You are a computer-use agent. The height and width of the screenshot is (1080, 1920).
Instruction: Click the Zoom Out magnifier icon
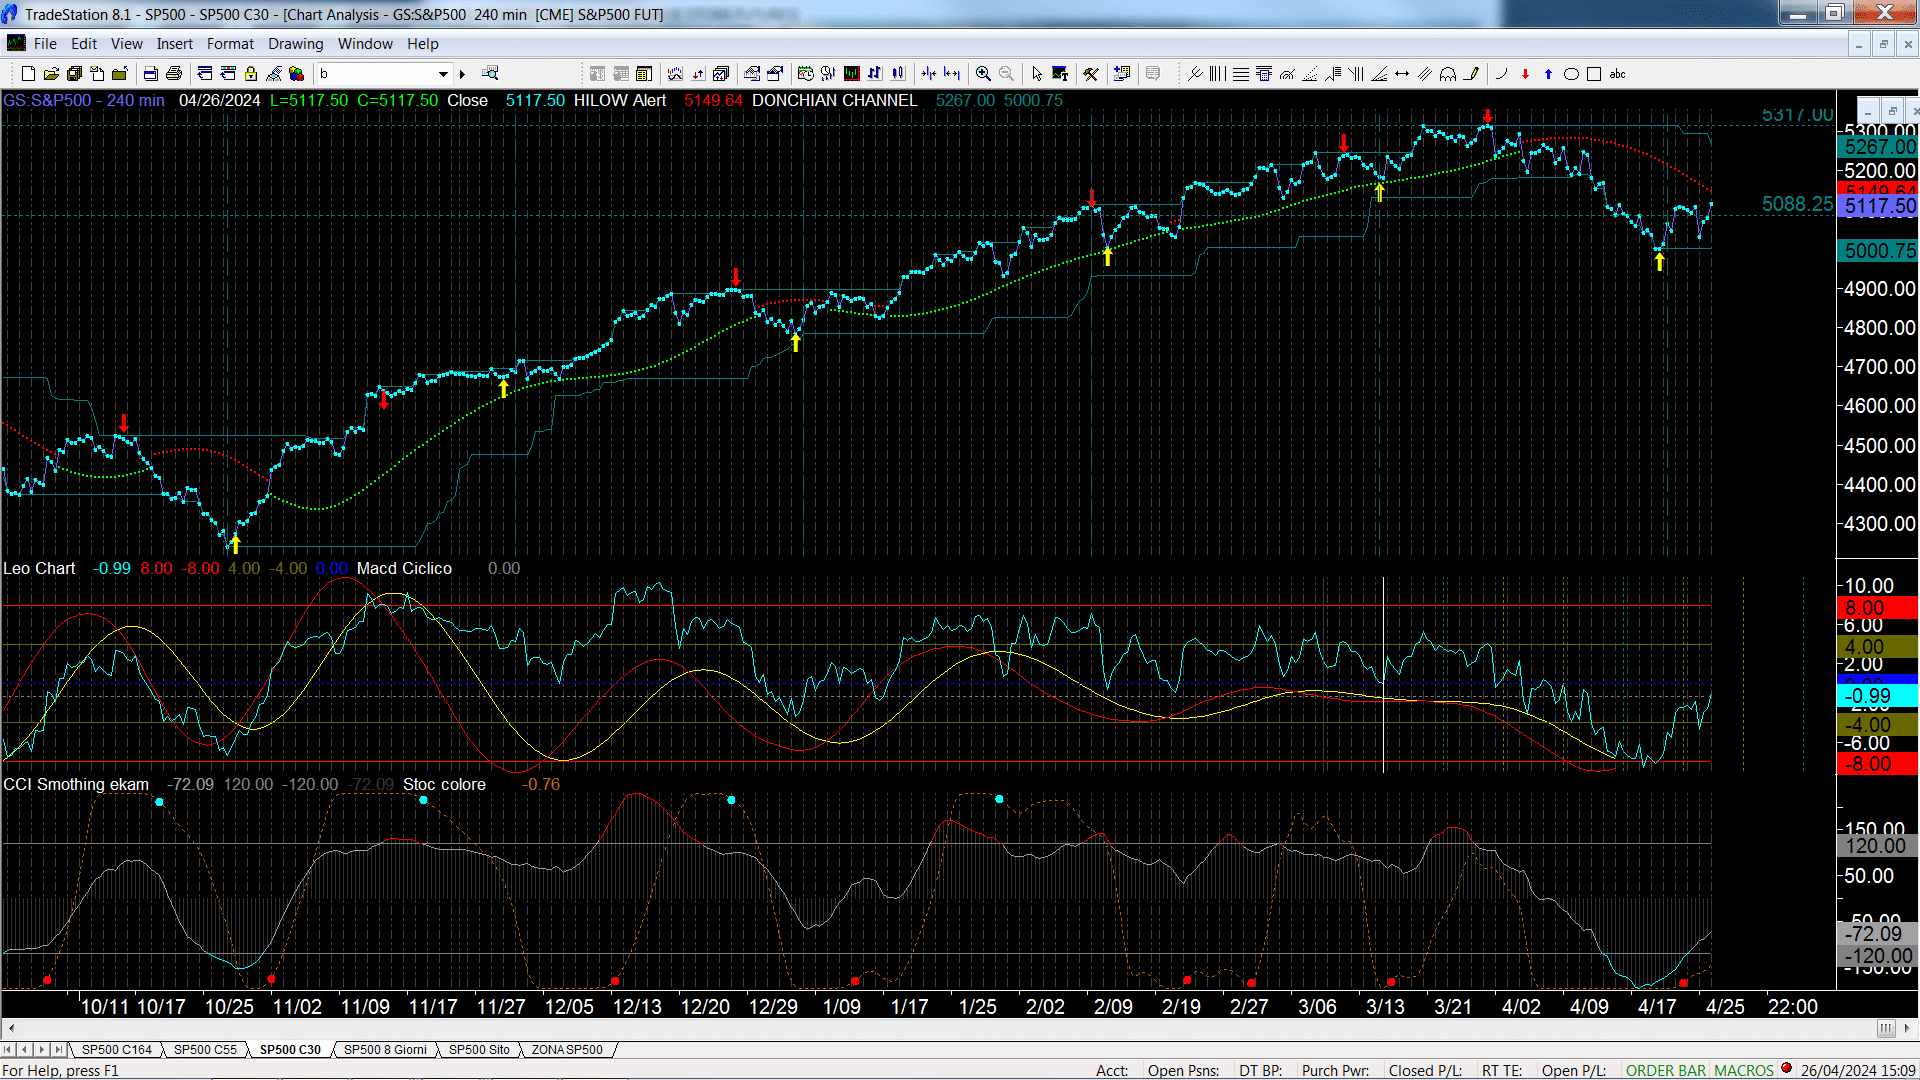point(1006,74)
